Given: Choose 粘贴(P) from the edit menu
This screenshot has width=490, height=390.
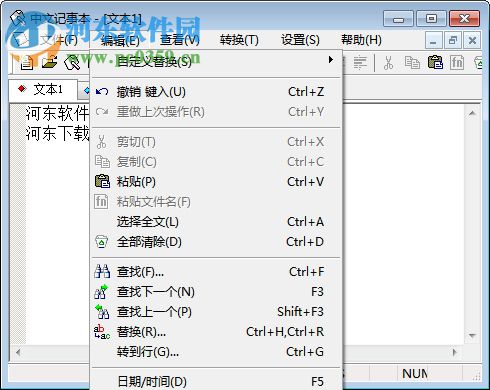Looking at the screenshot, I should [x=216, y=182].
